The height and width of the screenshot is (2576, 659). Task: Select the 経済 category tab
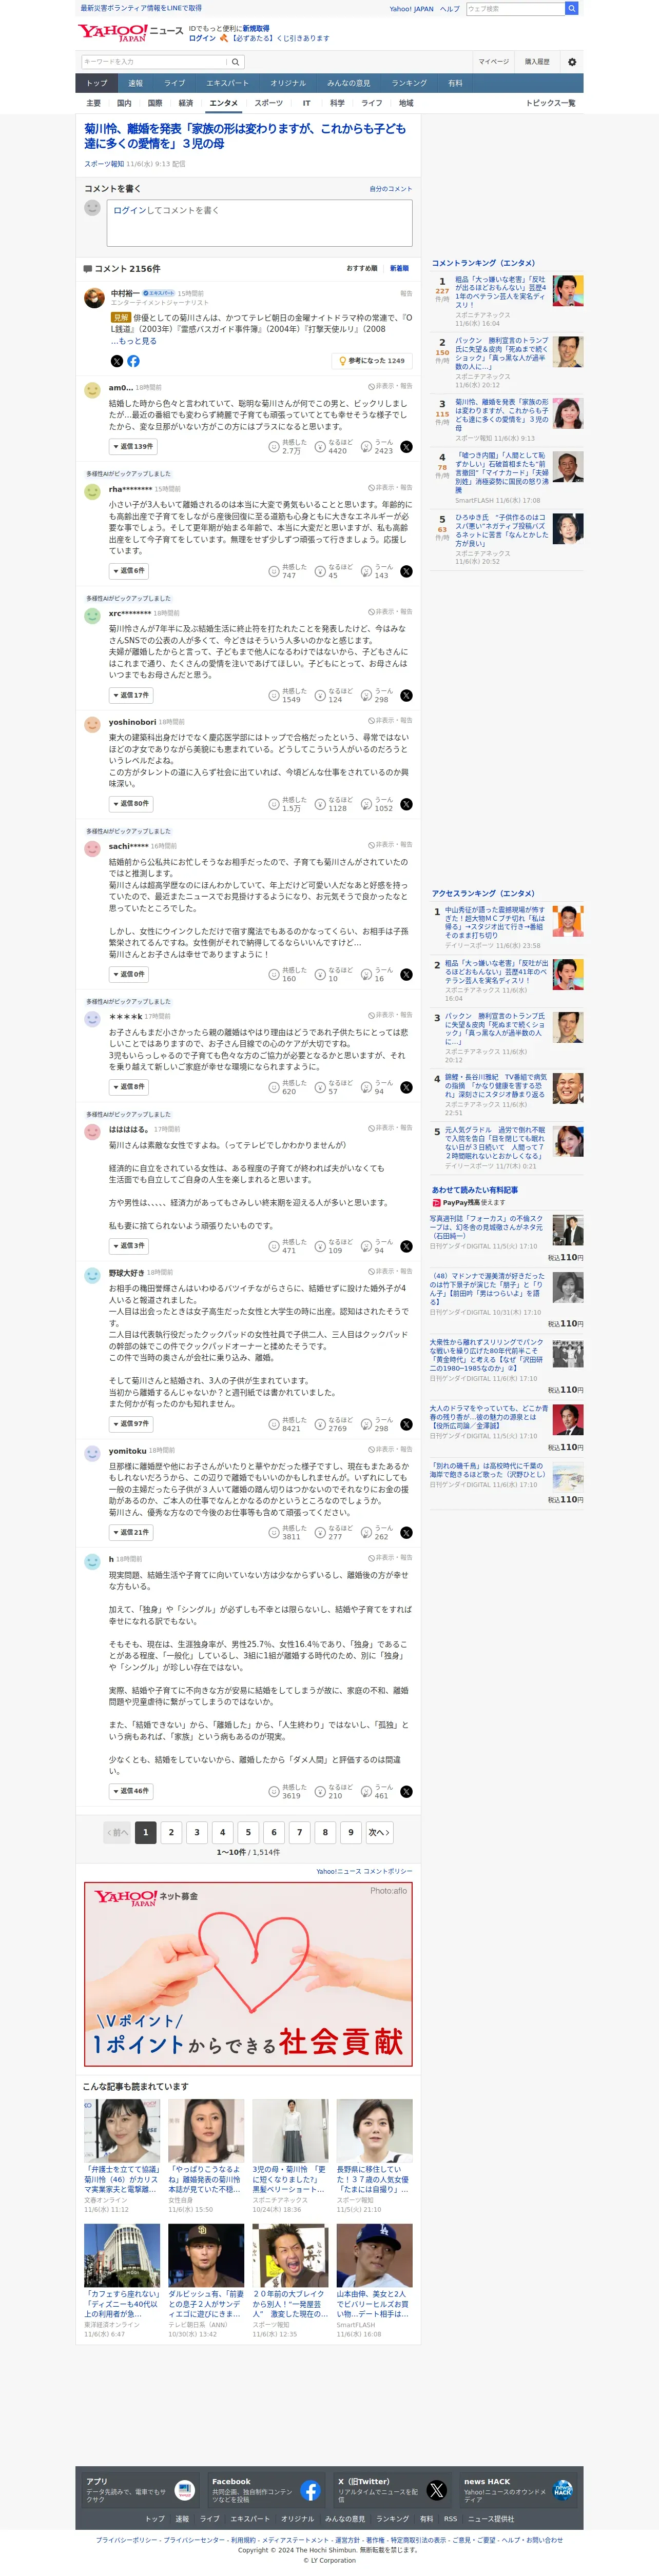[186, 103]
